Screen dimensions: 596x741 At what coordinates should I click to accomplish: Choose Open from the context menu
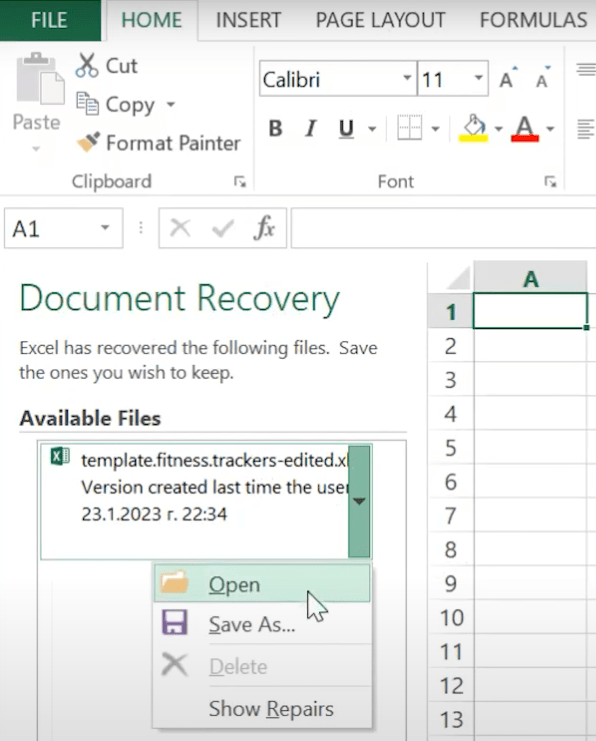(262, 584)
